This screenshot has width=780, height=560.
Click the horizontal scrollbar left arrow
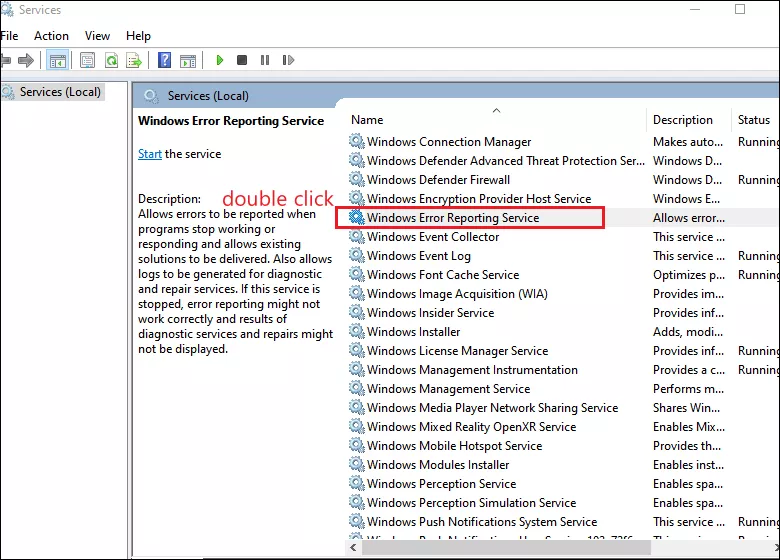pos(353,547)
